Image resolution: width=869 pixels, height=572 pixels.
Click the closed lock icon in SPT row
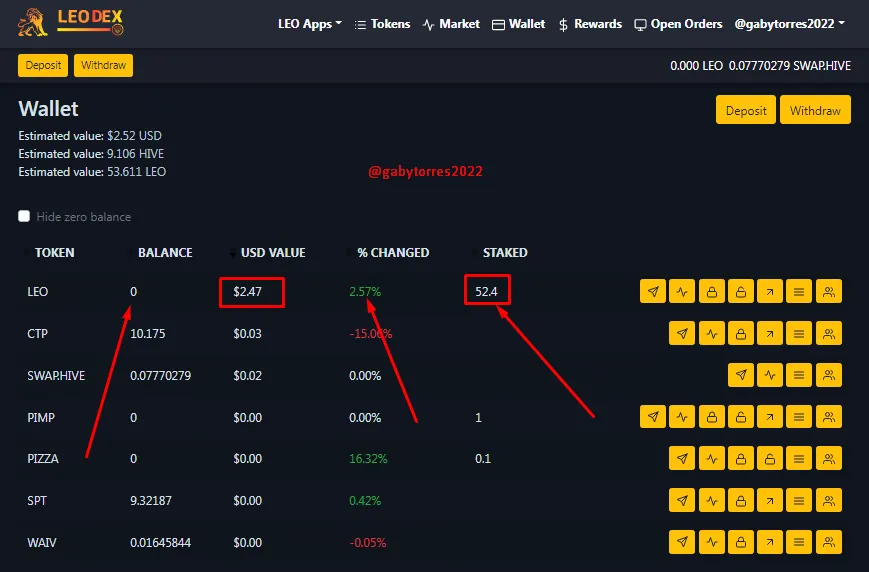click(x=741, y=500)
